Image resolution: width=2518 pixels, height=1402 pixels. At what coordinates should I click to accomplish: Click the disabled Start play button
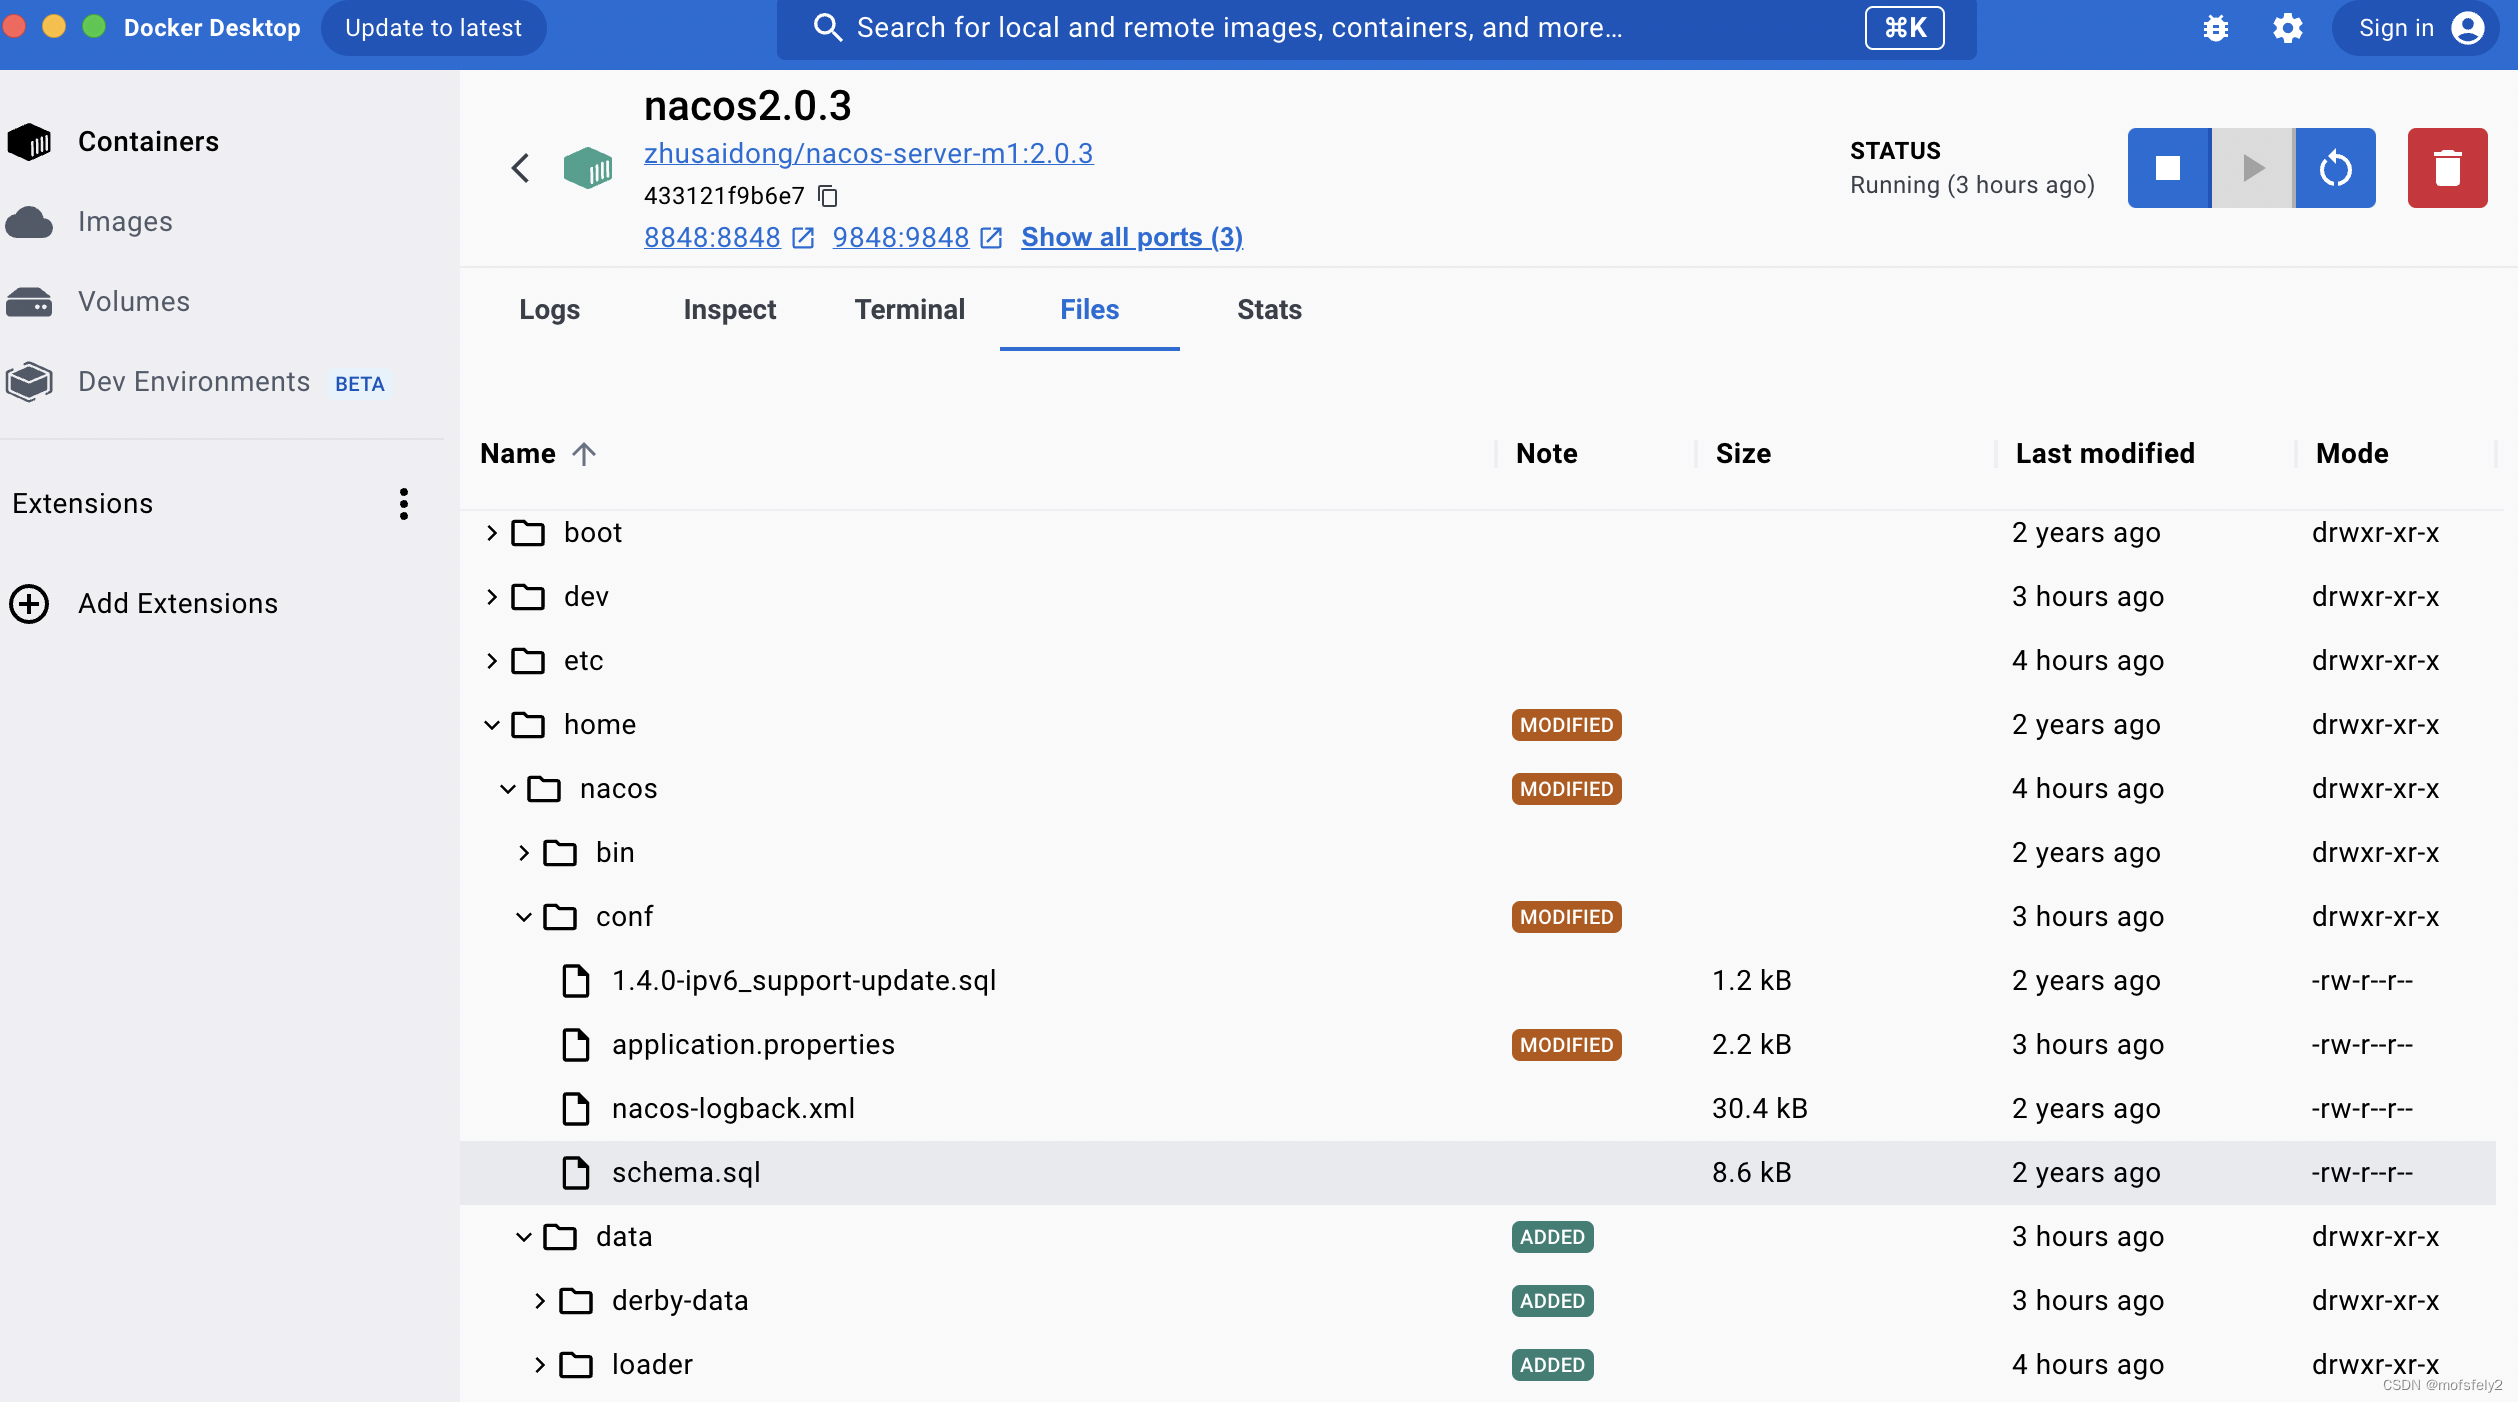tap(2253, 168)
